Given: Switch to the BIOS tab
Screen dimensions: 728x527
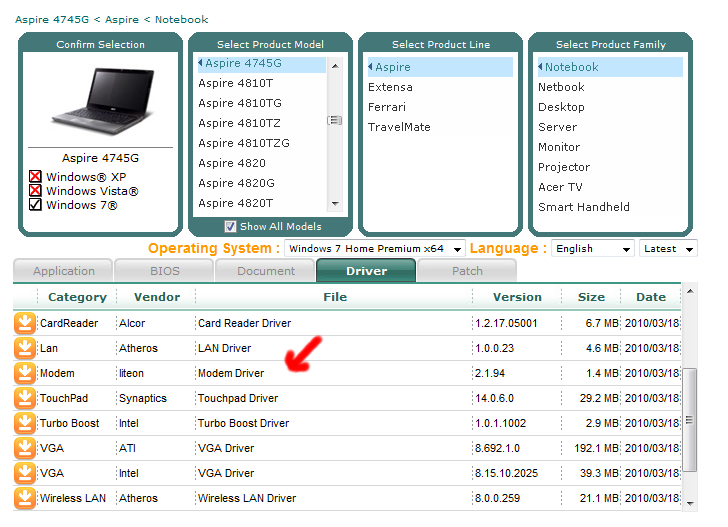Looking at the screenshot, I should point(164,271).
